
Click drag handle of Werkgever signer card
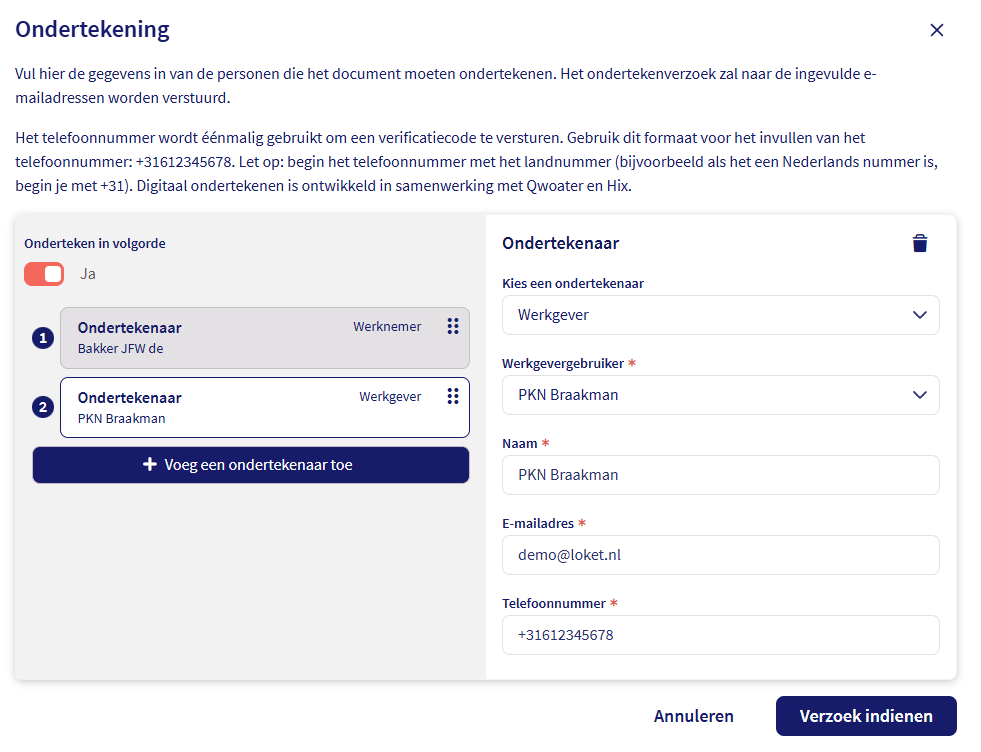pyautogui.click(x=453, y=396)
